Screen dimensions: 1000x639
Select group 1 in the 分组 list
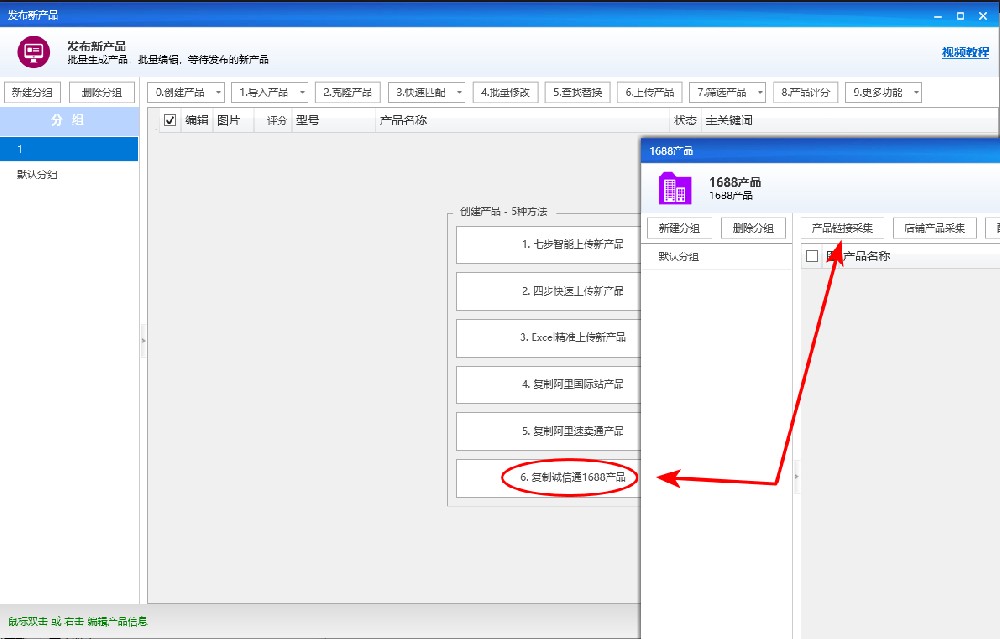(x=69, y=149)
